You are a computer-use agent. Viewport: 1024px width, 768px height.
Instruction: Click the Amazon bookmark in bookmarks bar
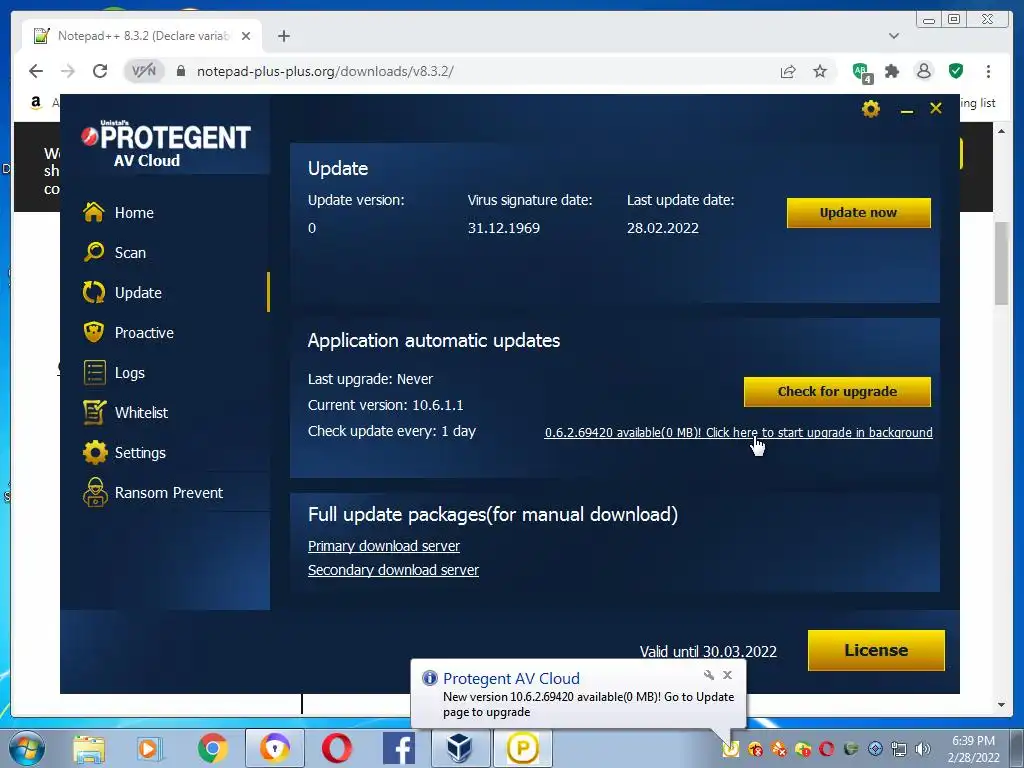(x=37, y=102)
